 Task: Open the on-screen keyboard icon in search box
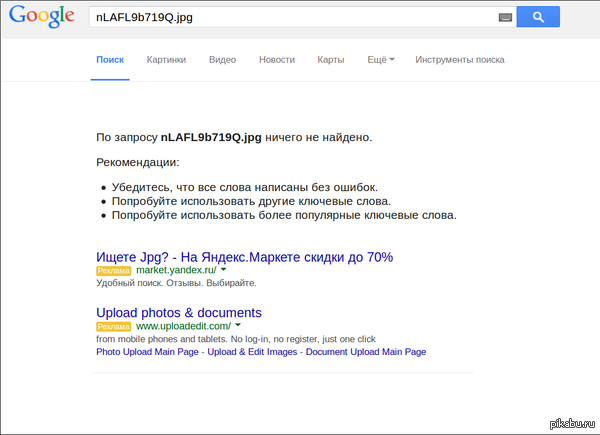(505, 17)
